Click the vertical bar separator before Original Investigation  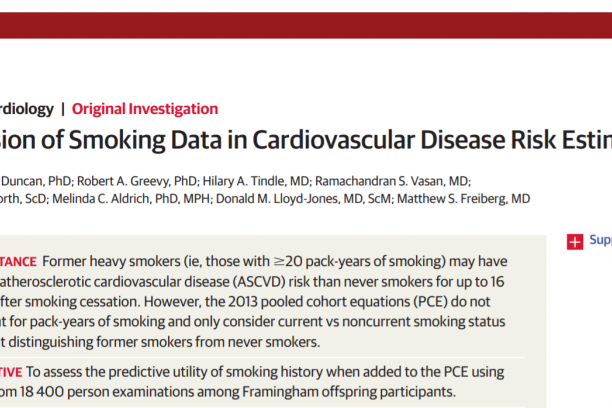tap(63, 109)
